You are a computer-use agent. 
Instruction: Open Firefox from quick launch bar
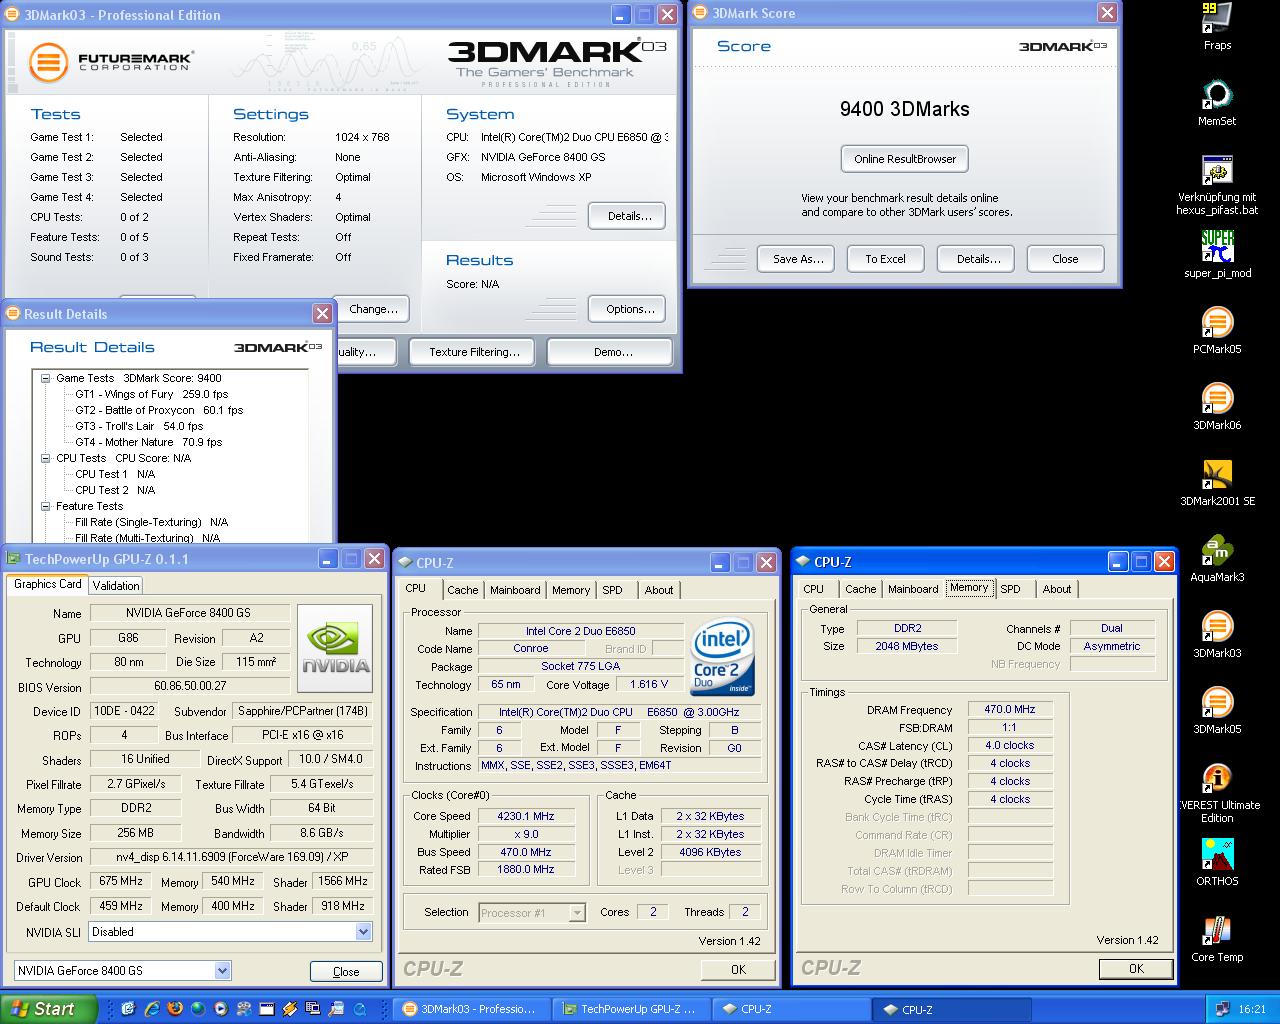(x=175, y=1009)
